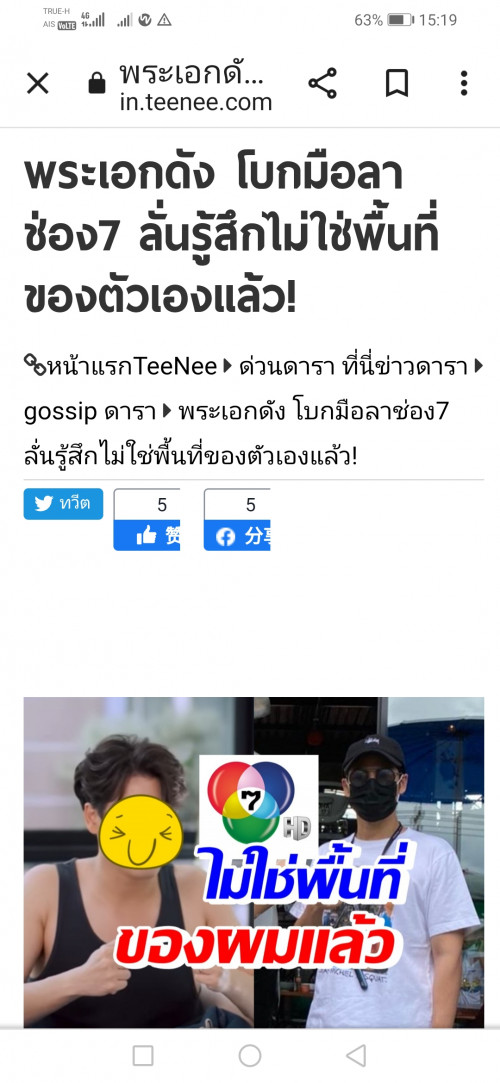Screen dimensions: 500x1083
Task: Click the Facebook like thumbs-up button
Action: [147, 535]
